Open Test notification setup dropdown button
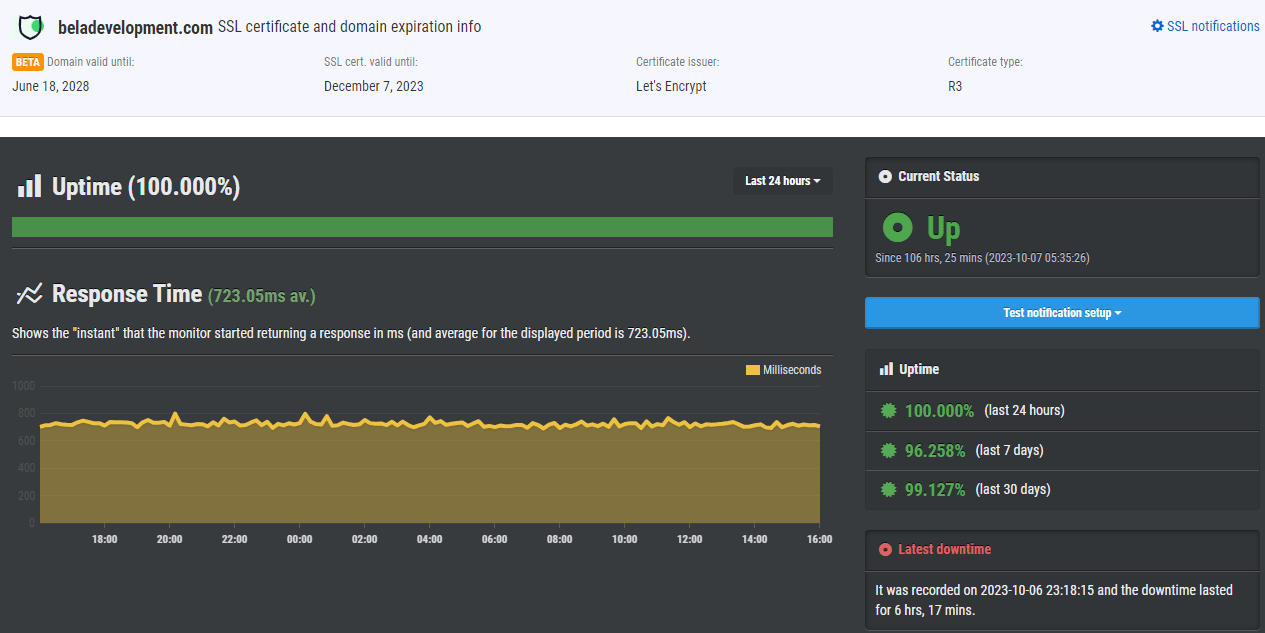This screenshot has width=1265, height=633. pos(1062,312)
